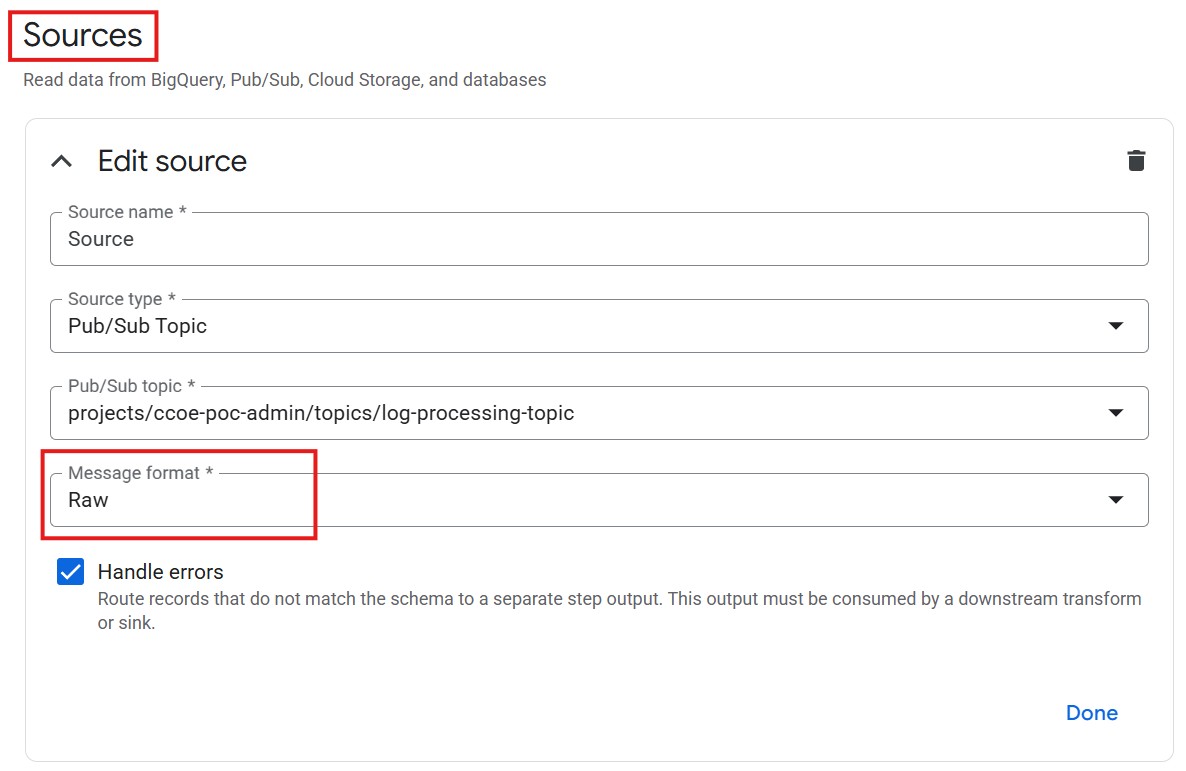The image size is (1186, 771).
Task: Click the log-processing-topic path text
Action: (321, 413)
